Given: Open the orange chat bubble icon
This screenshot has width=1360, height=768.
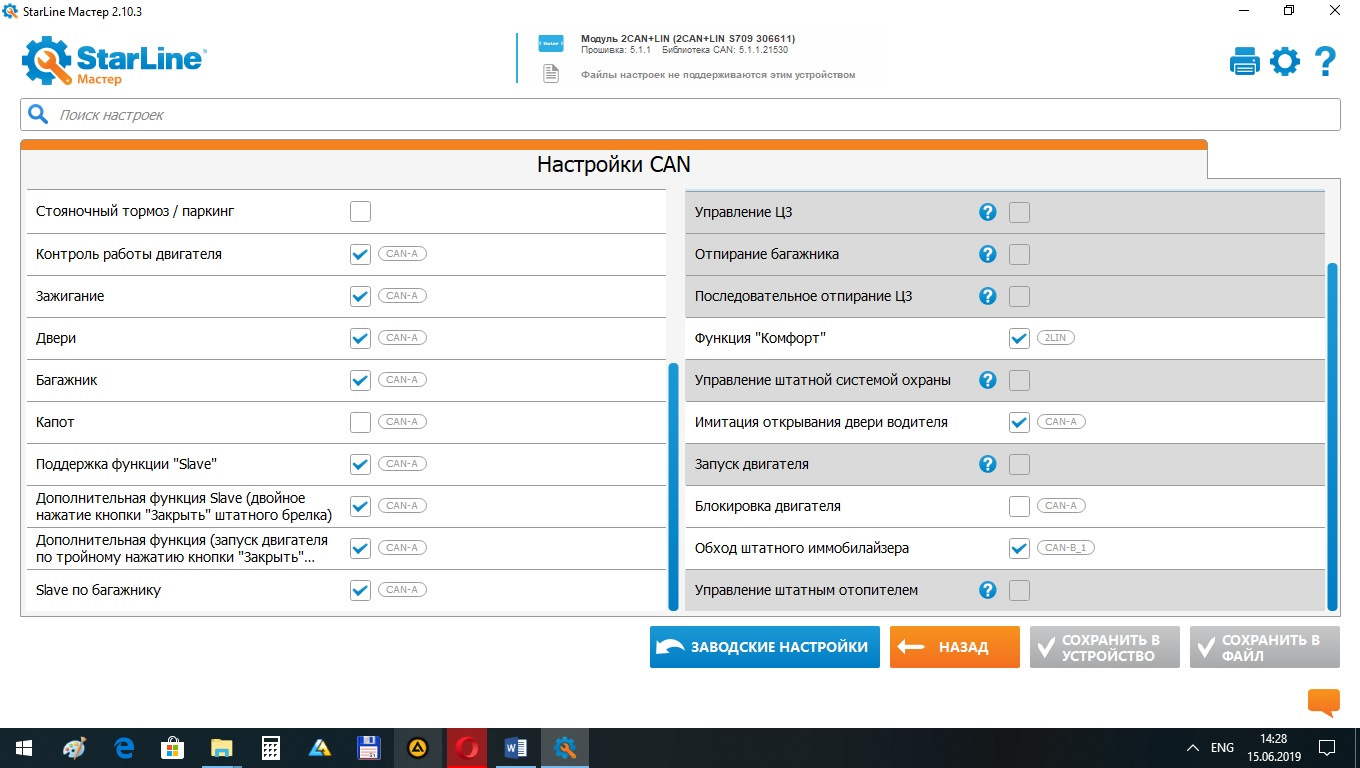Looking at the screenshot, I should (1323, 703).
